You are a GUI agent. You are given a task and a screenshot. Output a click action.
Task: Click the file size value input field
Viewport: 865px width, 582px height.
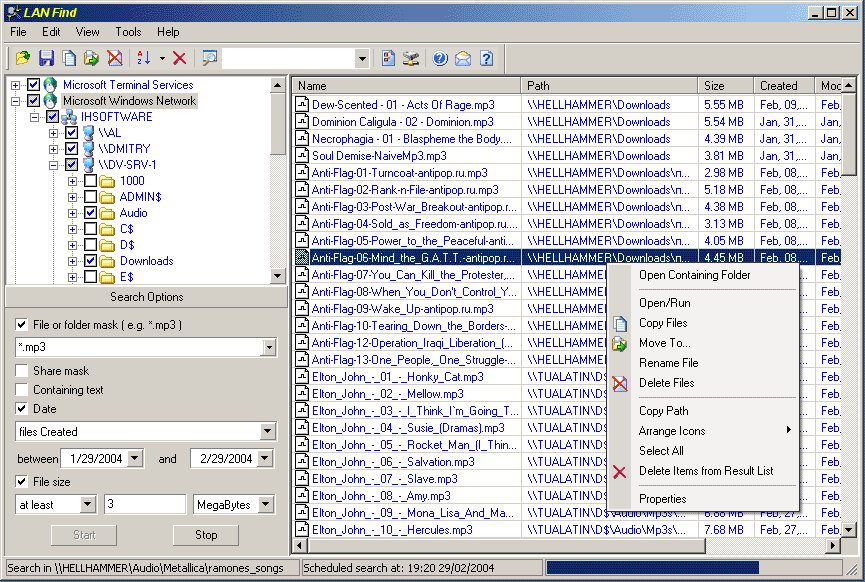coord(145,505)
